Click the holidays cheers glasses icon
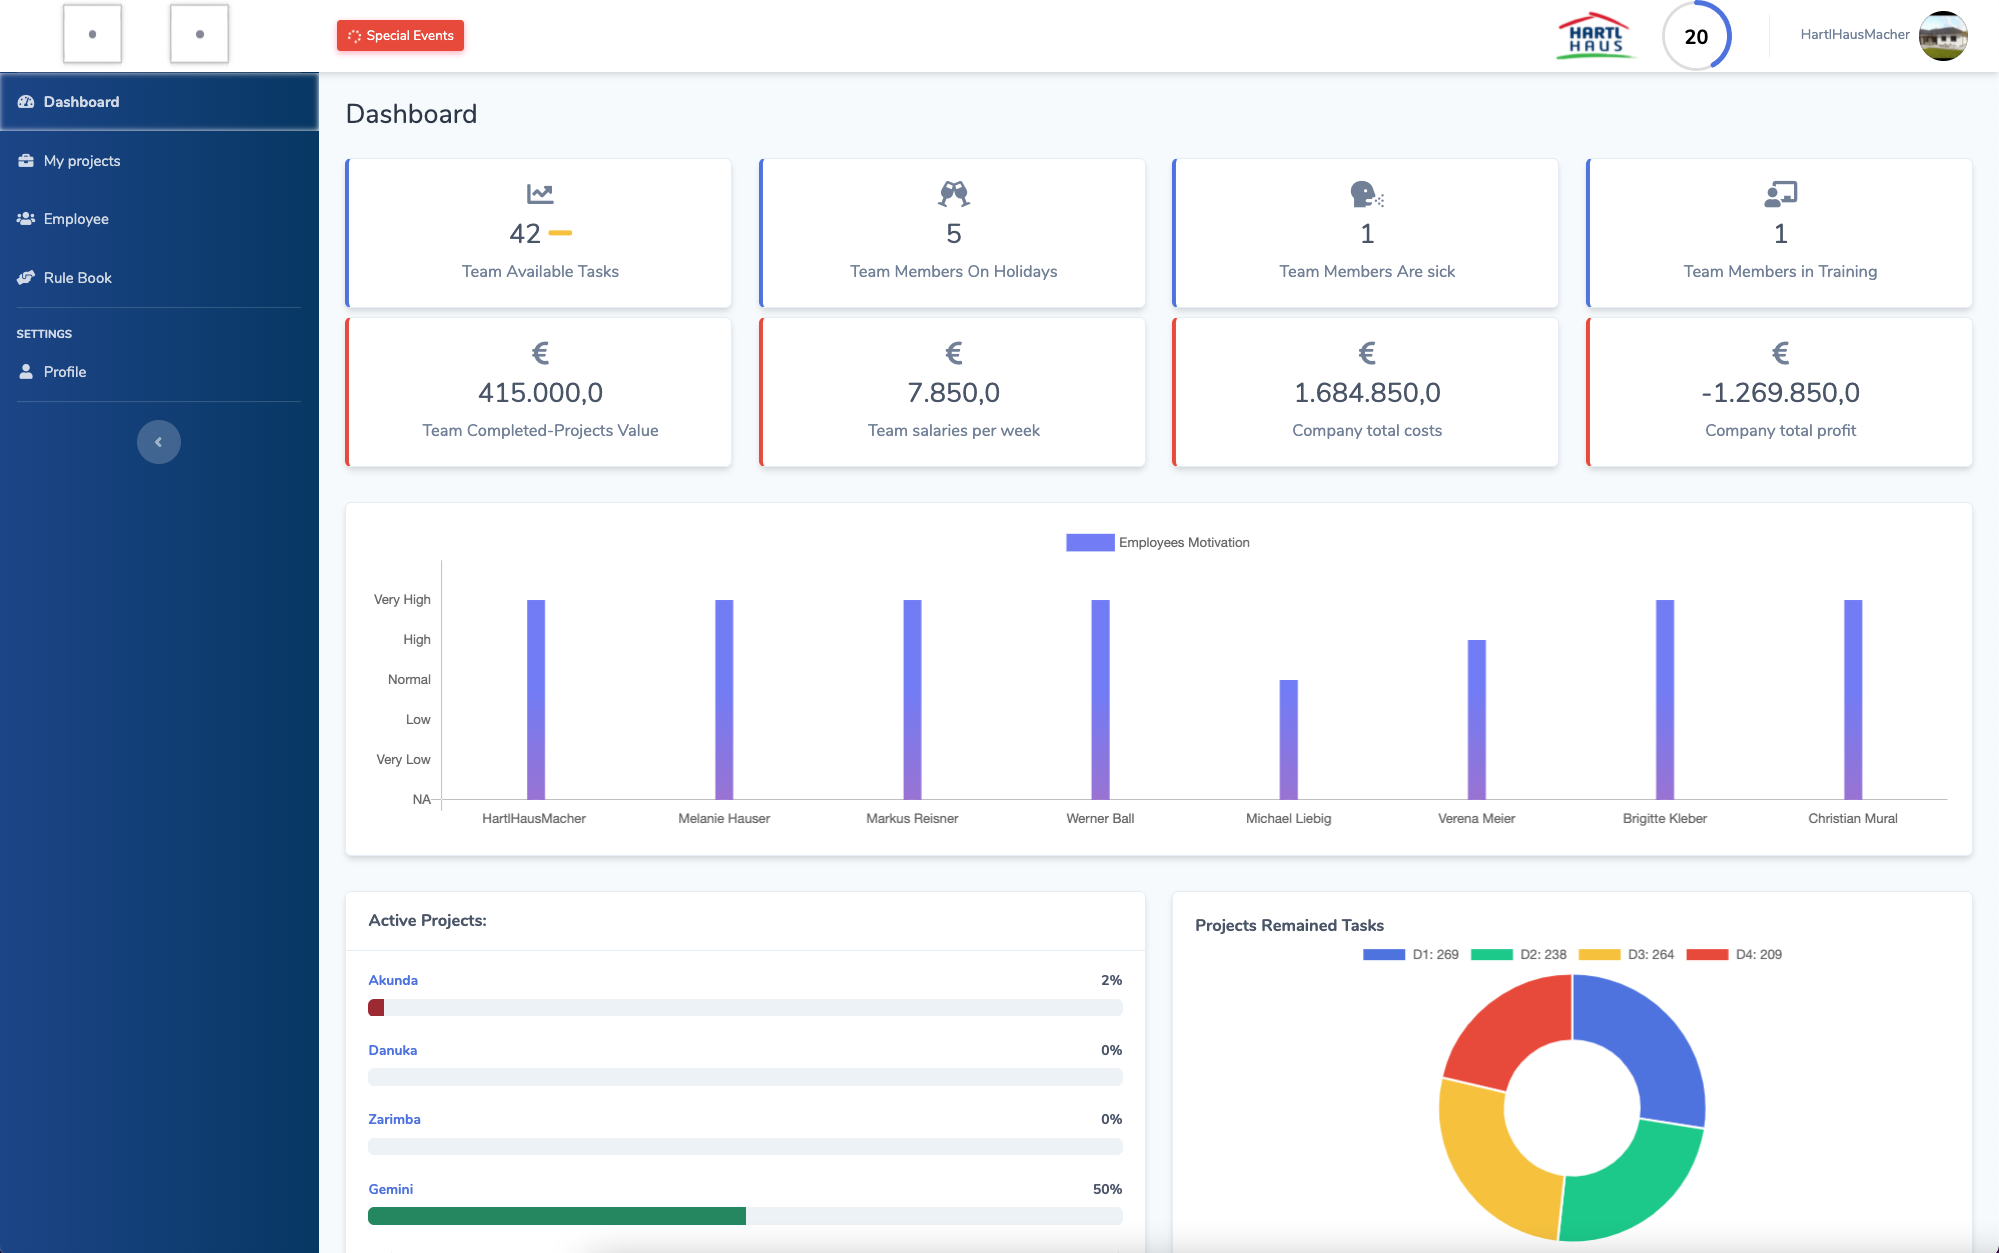1999x1253 pixels. (954, 193)
